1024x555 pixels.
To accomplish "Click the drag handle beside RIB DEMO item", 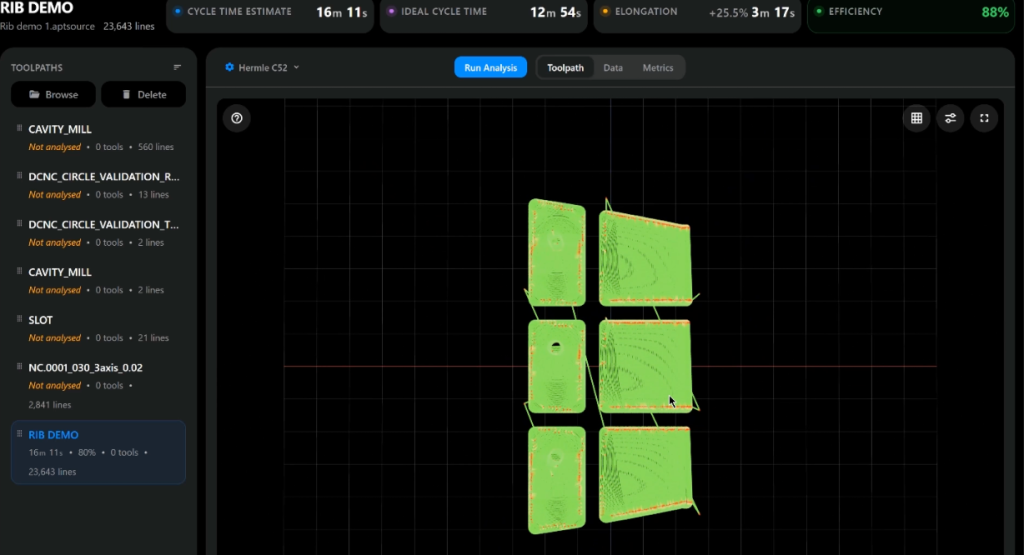I will point(19,434).
